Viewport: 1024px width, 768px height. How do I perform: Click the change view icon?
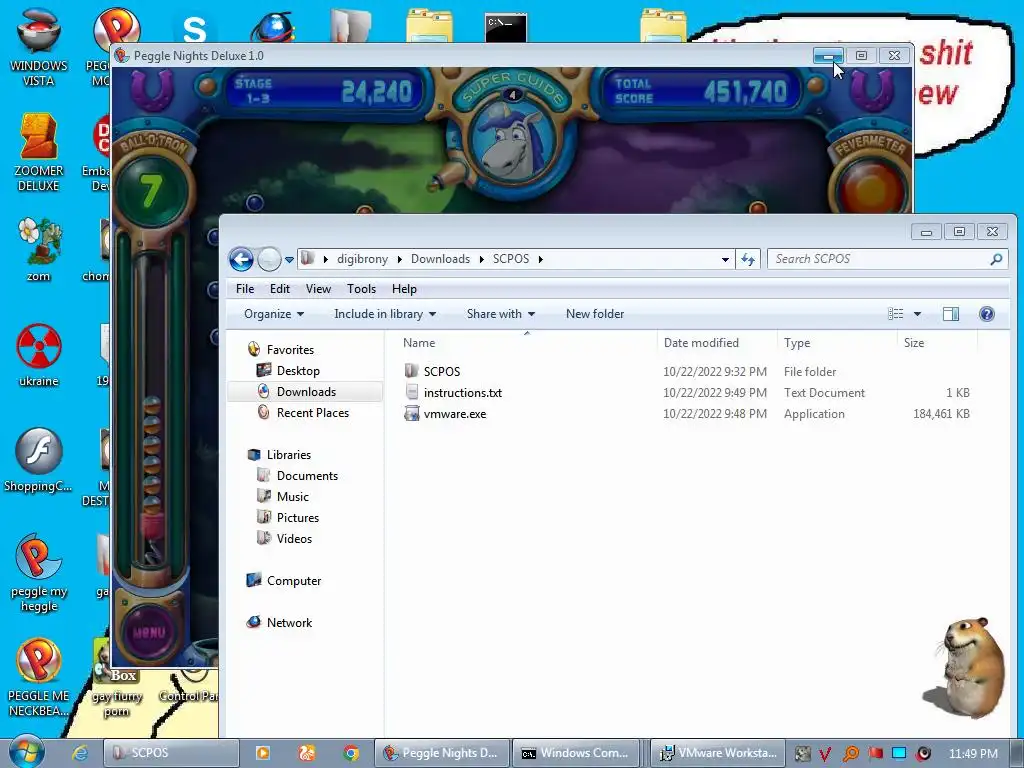pos(895,314)
